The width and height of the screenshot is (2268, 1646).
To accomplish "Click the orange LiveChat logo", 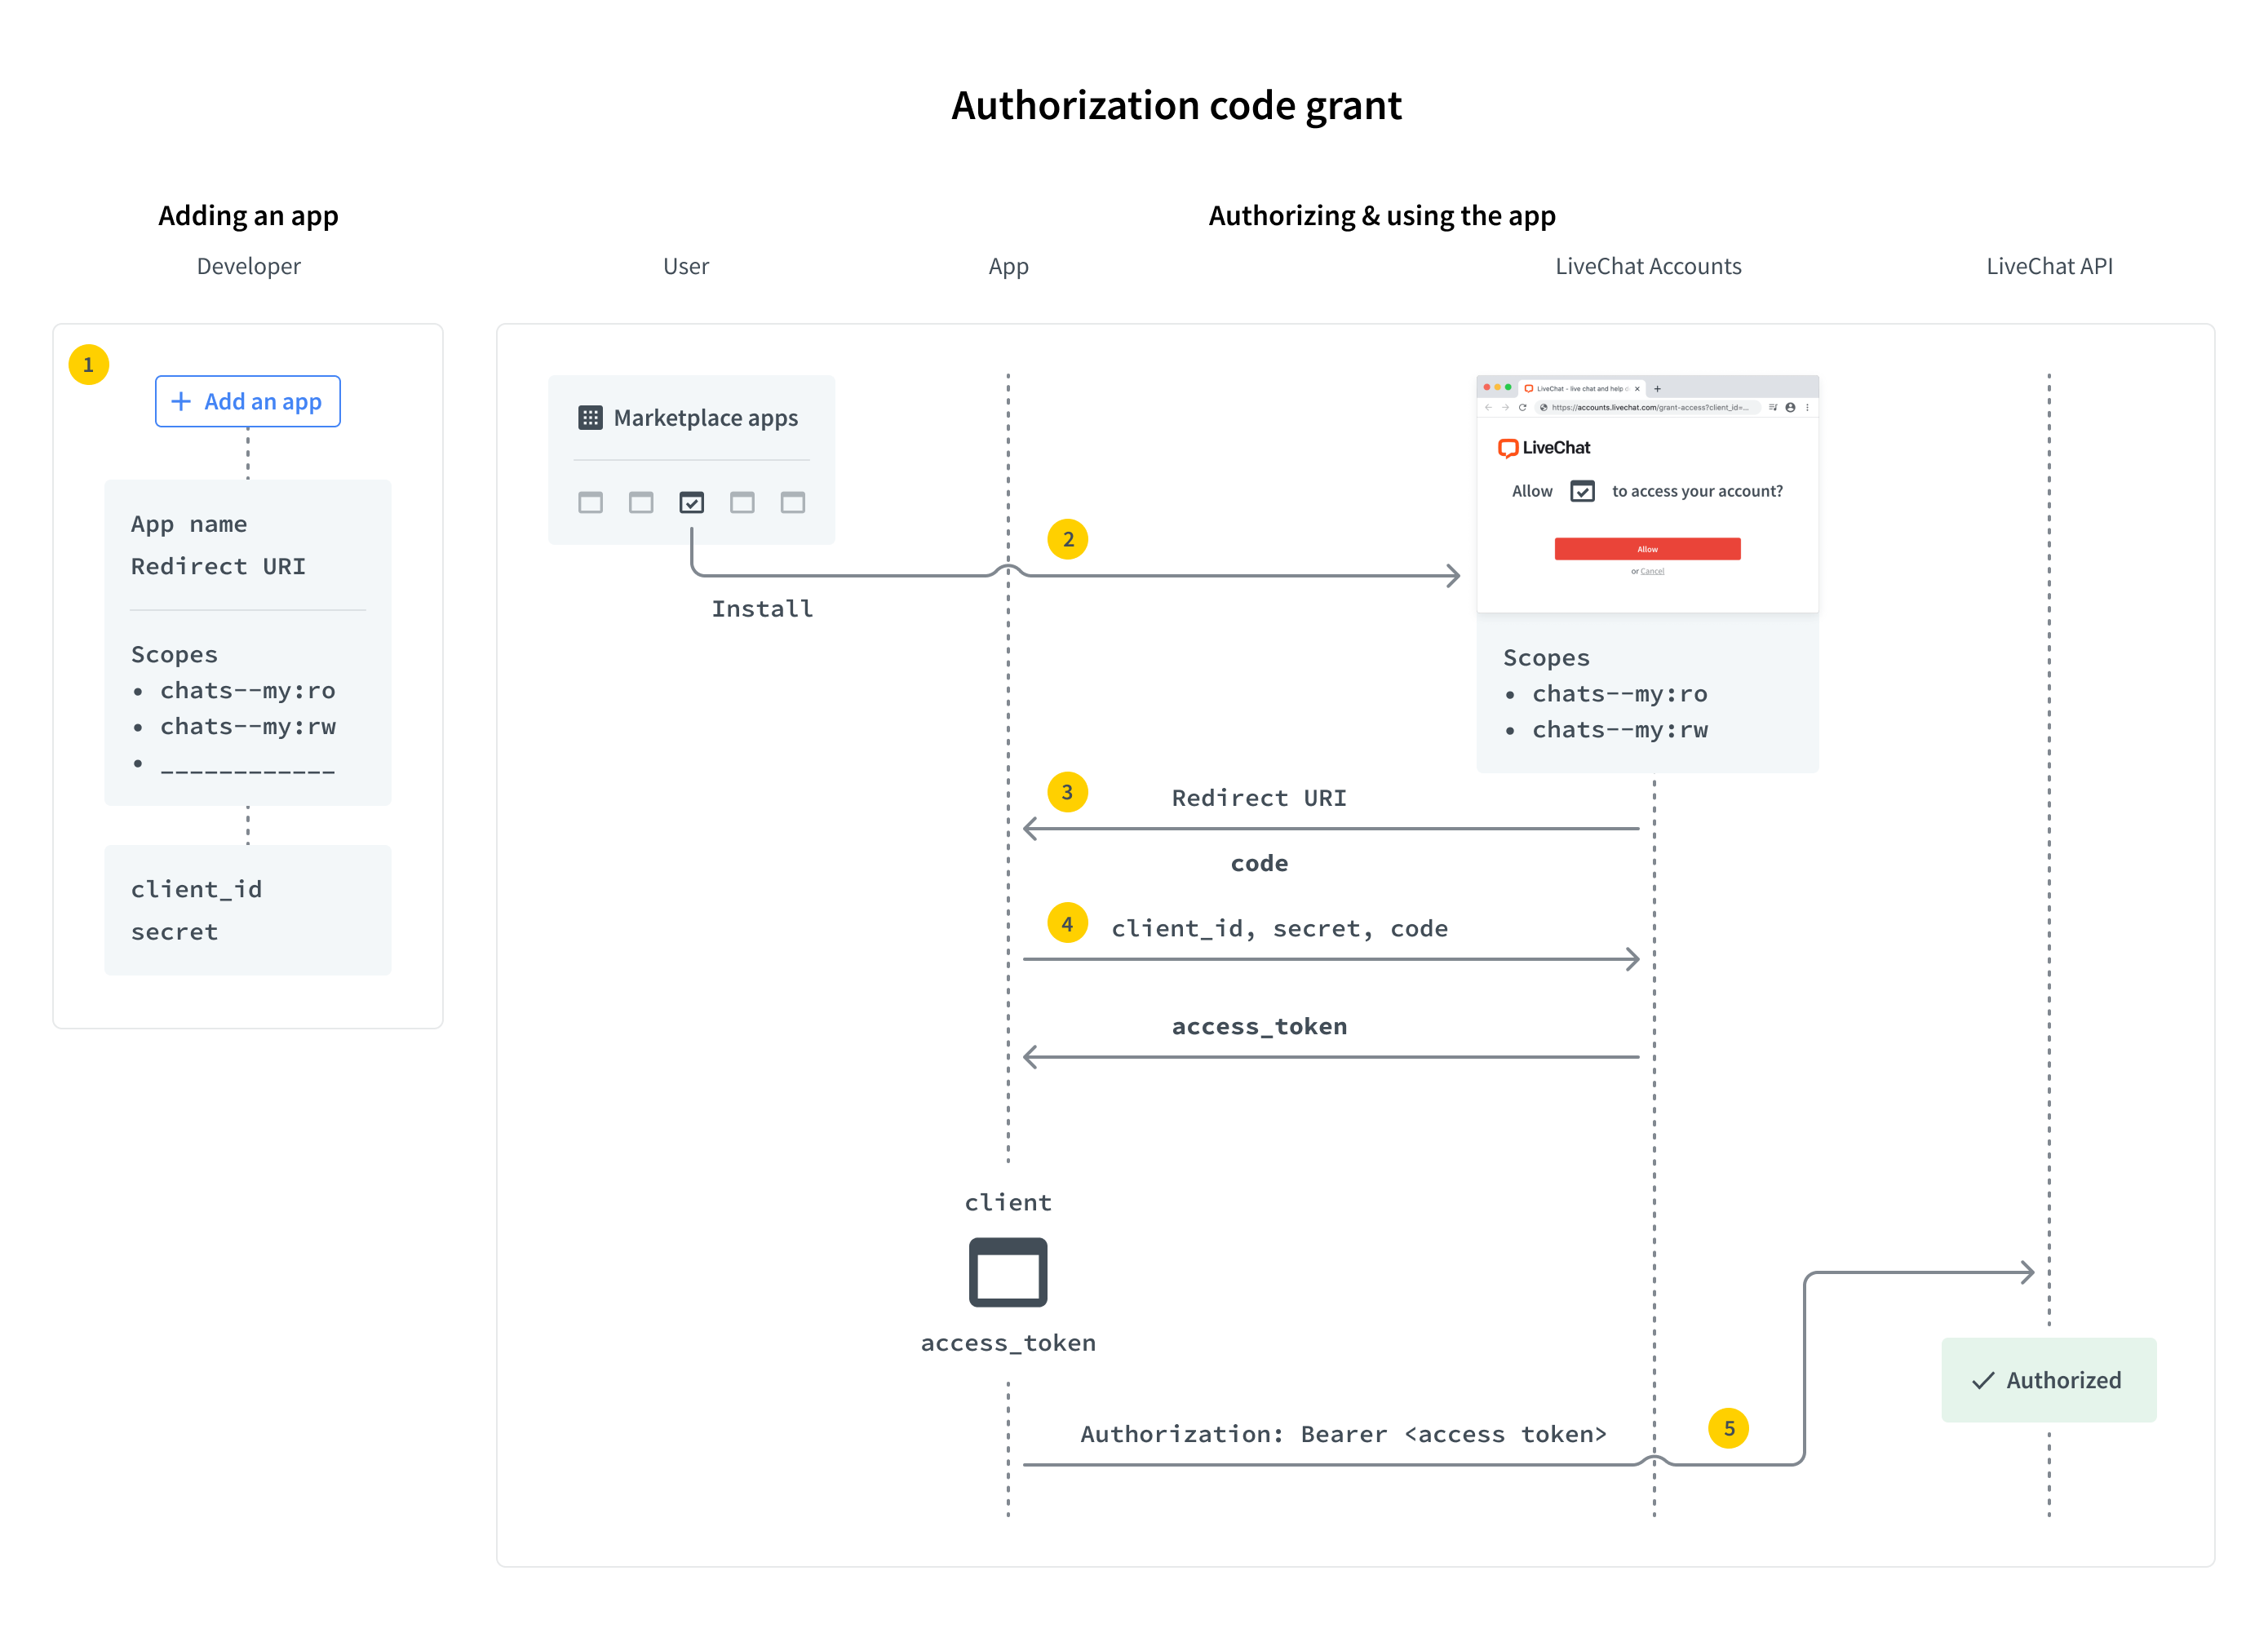I will coord(1508,448).
